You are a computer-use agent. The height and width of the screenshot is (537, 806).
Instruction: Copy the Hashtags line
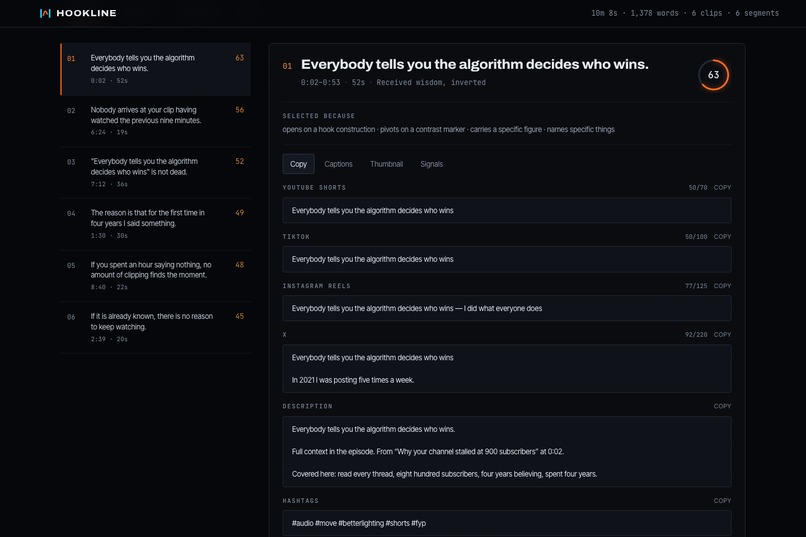tap(722, 501)
